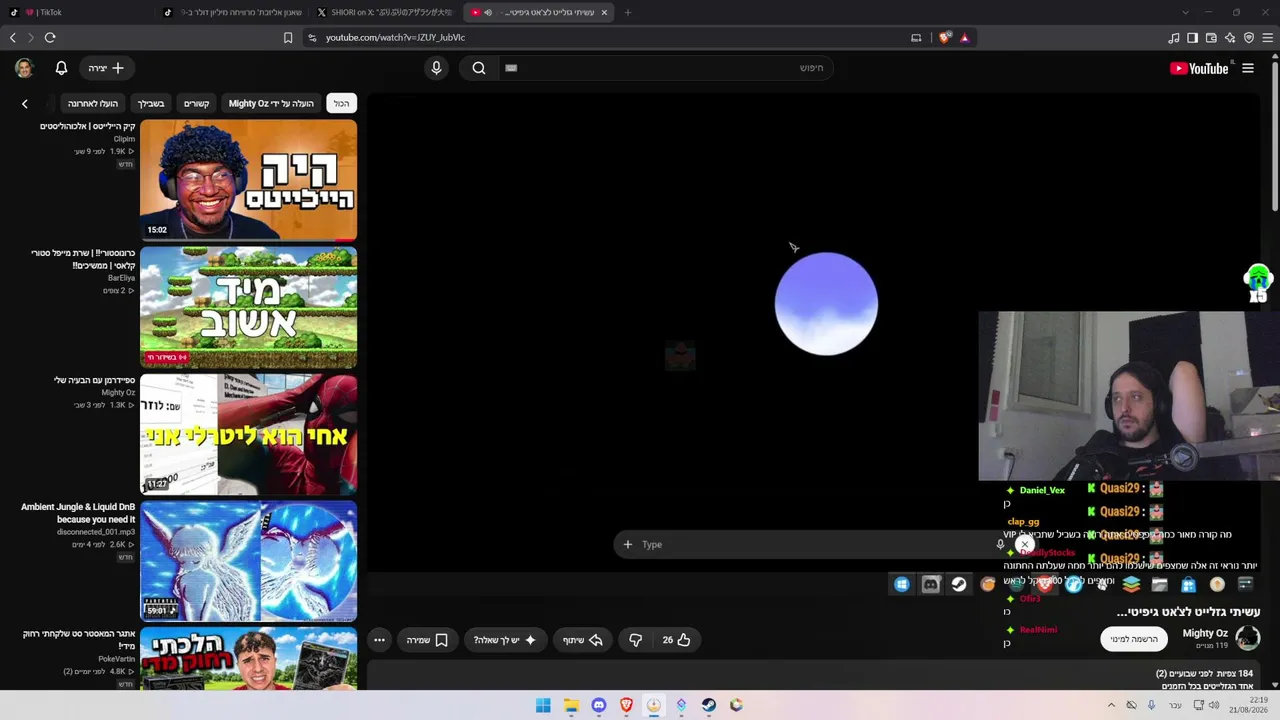Open the browser tab search dropdown arrow

click(x=1185, y=12)
